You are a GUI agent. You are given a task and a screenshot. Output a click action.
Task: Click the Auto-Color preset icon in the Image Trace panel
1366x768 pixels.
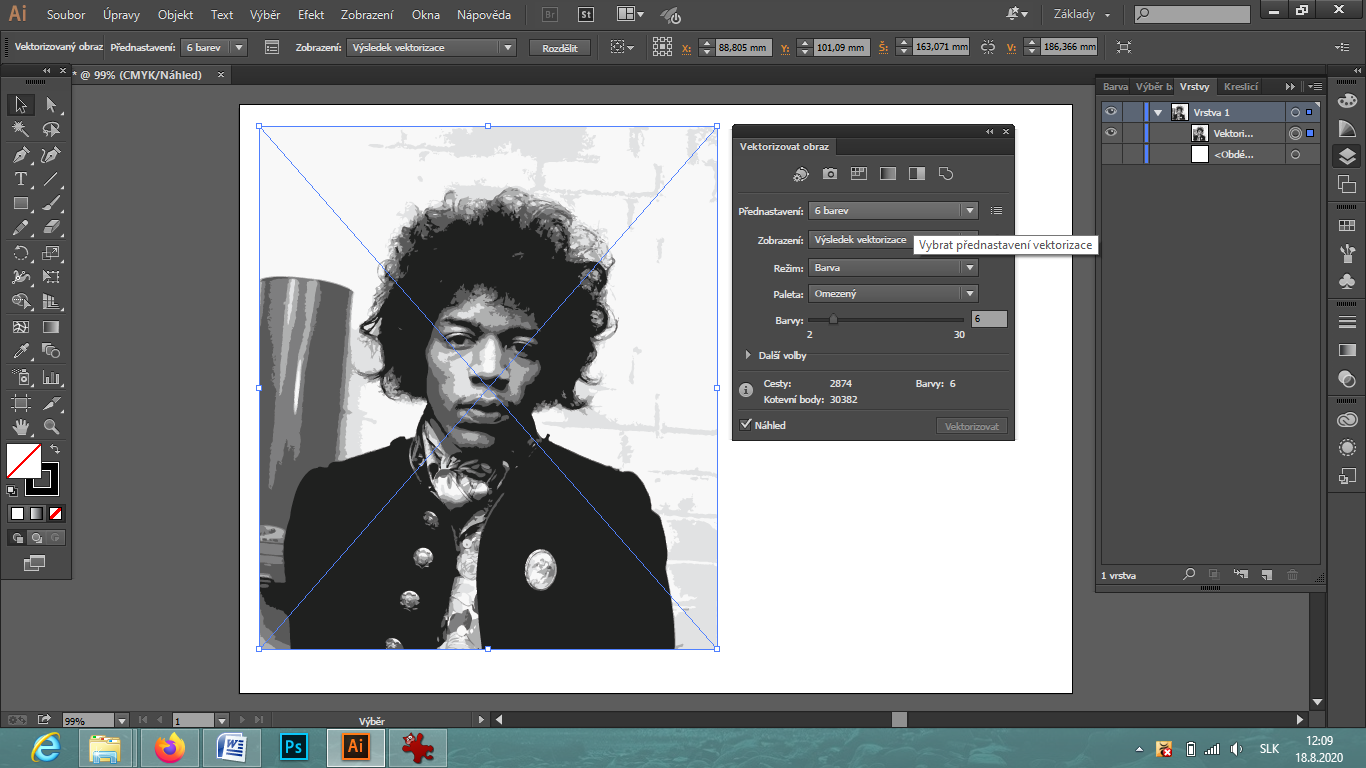click(x=801, y=174)
